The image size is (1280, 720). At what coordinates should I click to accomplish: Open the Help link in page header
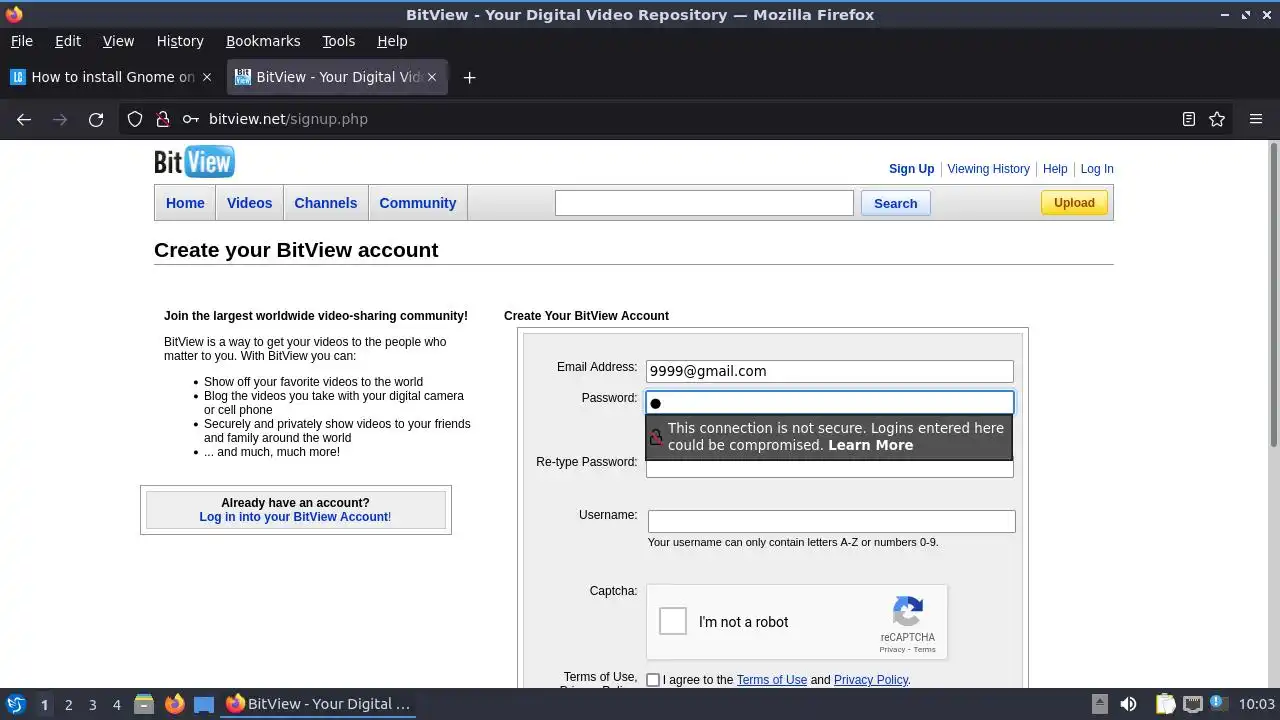[1055, 169]
